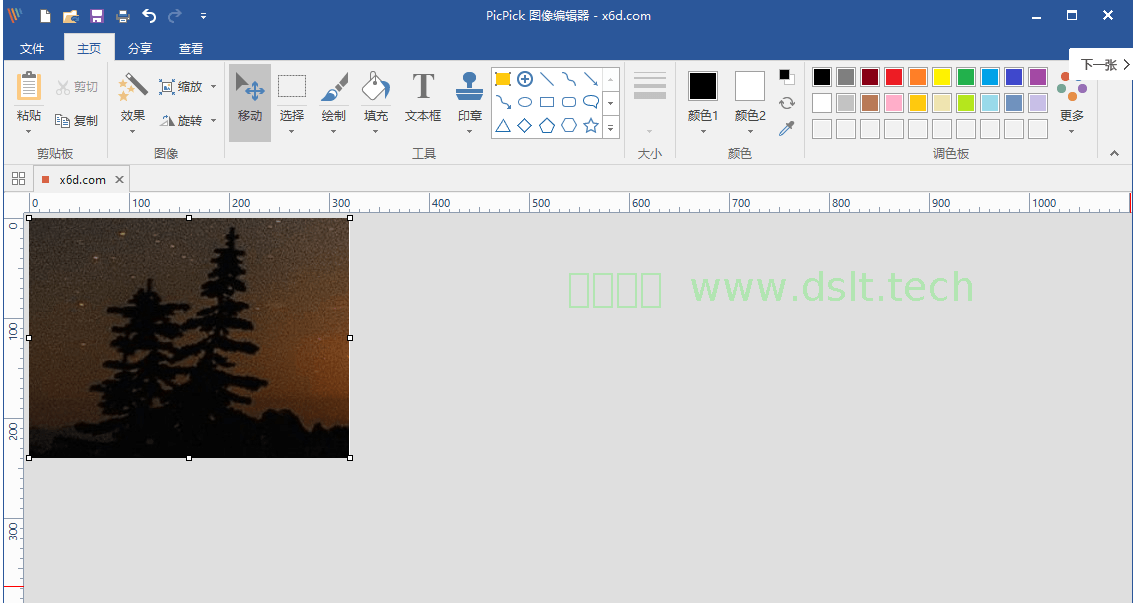1135x603 pixels.
Task: Pick the rounded rectangle shape
Action: 569,102
